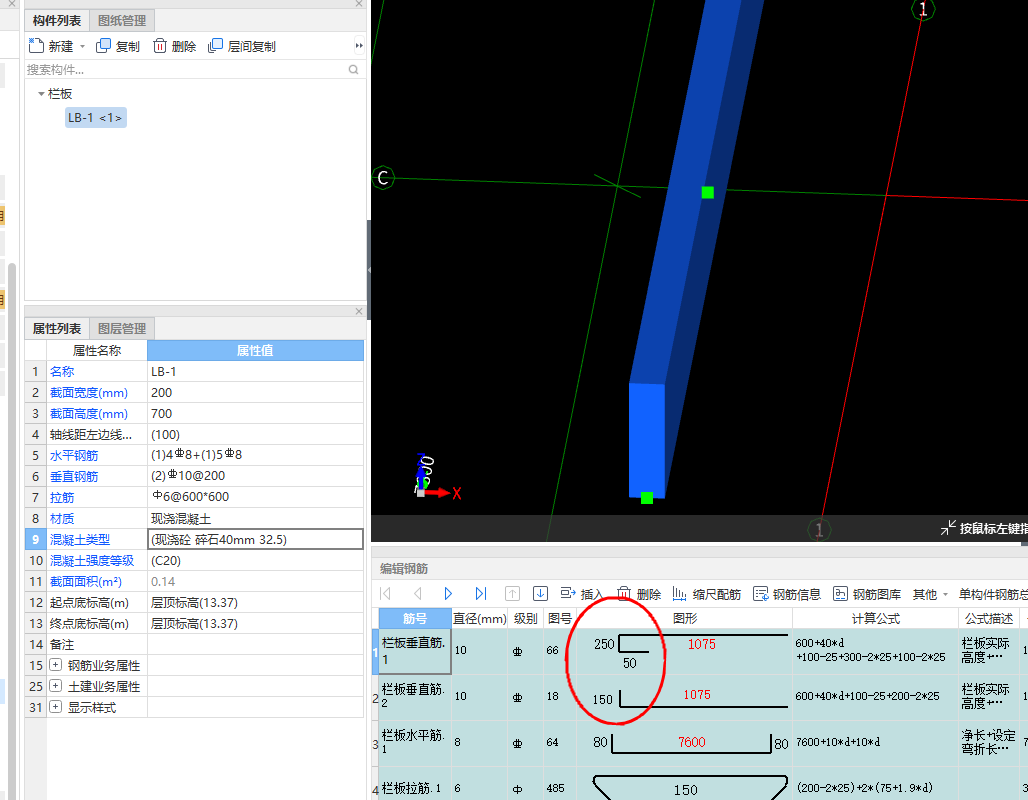
Task: Close the component list panel
Action: (359, 4)
